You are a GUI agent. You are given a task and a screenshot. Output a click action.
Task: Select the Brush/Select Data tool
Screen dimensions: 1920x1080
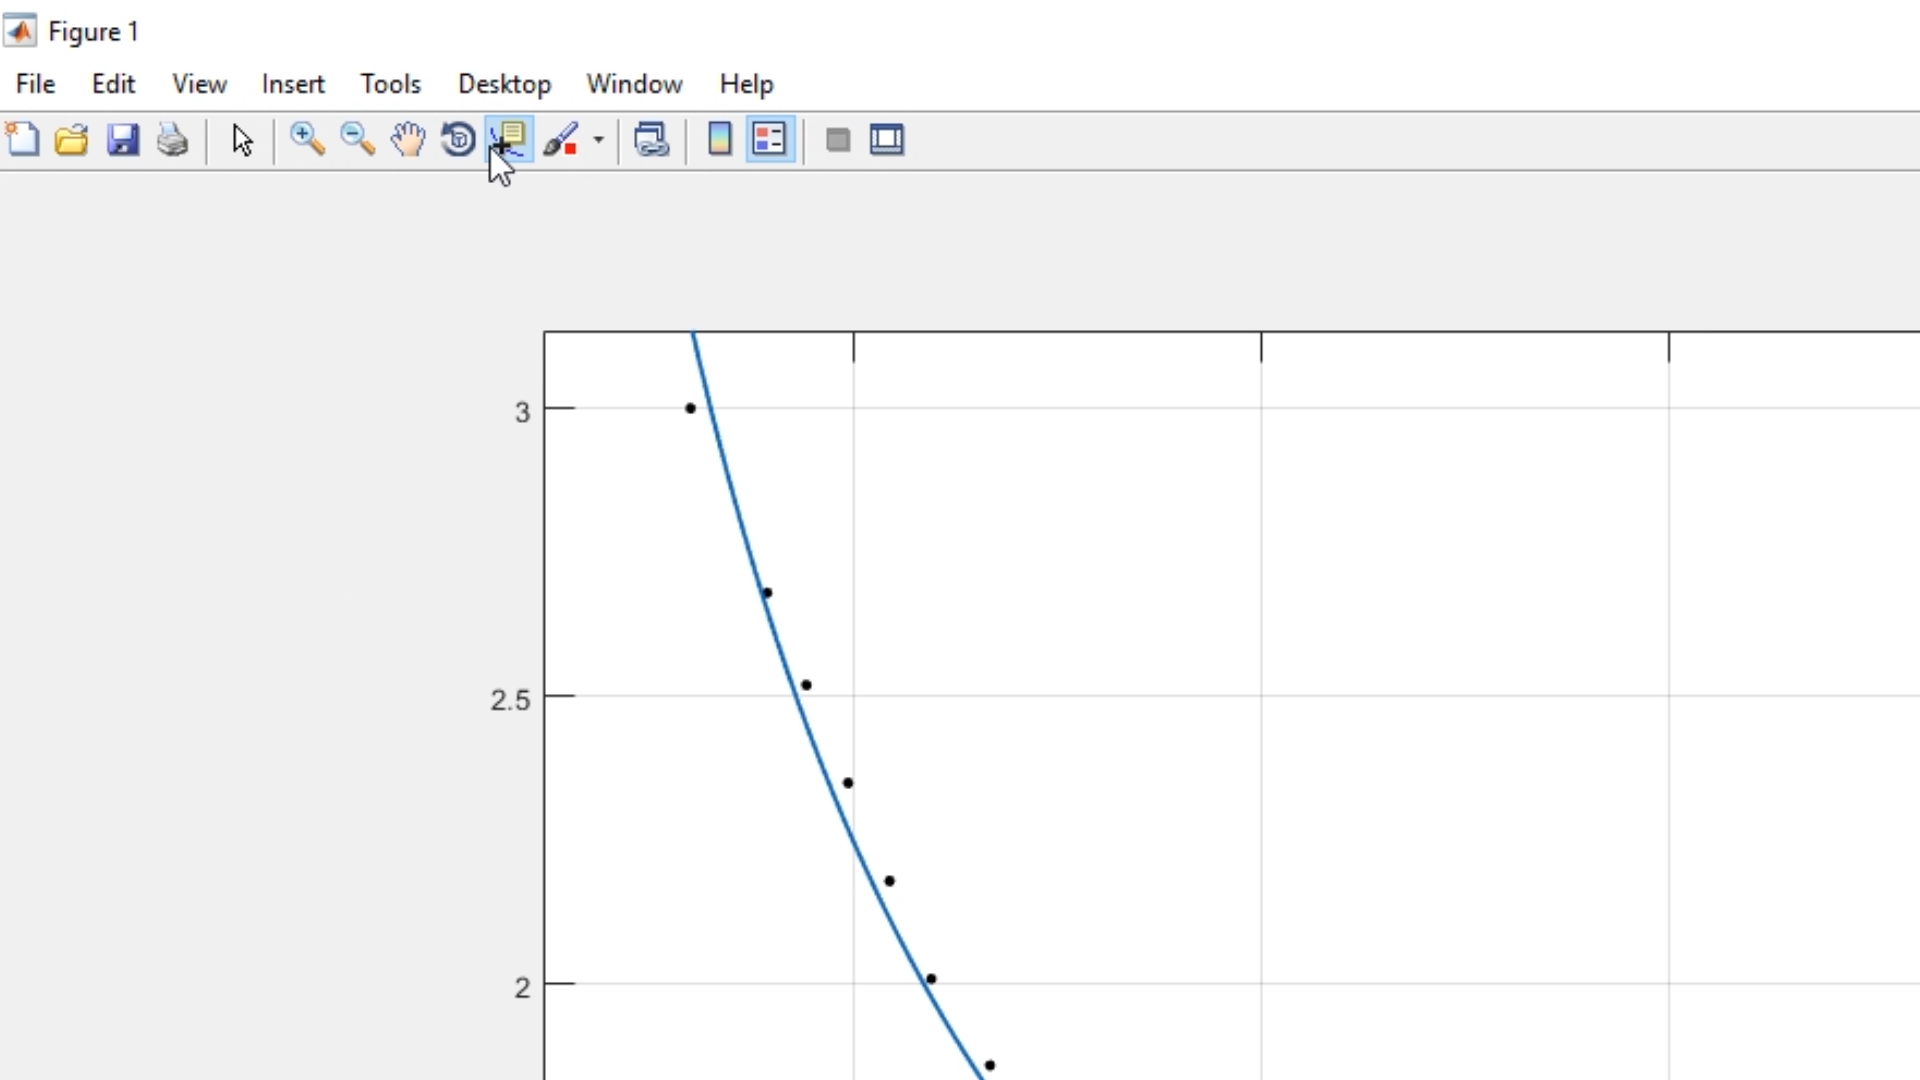tap(563, 140)
